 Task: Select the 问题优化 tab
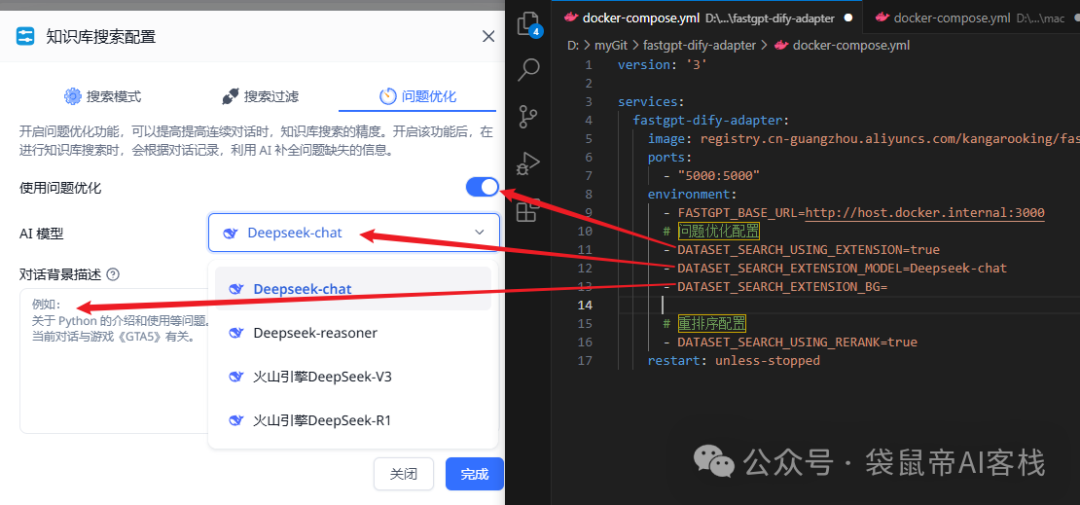(417, 96)
